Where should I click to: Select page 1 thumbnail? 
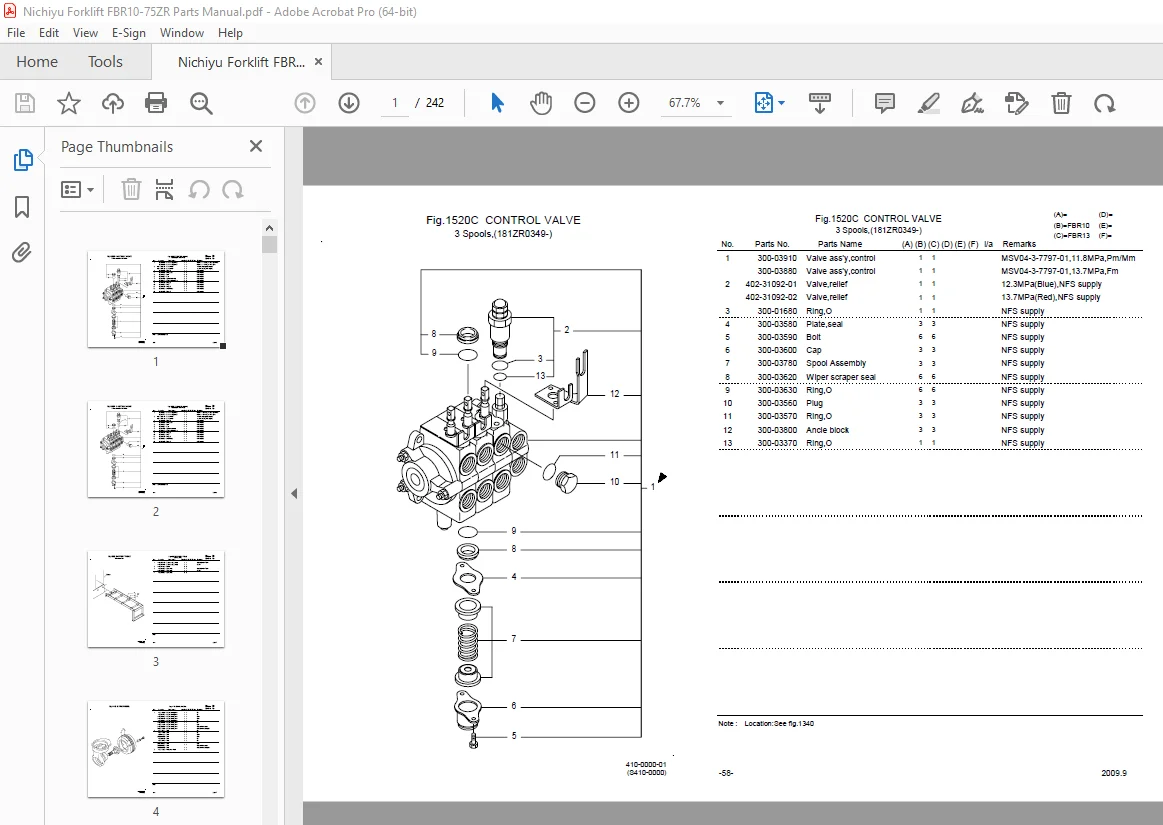[156, 300]
